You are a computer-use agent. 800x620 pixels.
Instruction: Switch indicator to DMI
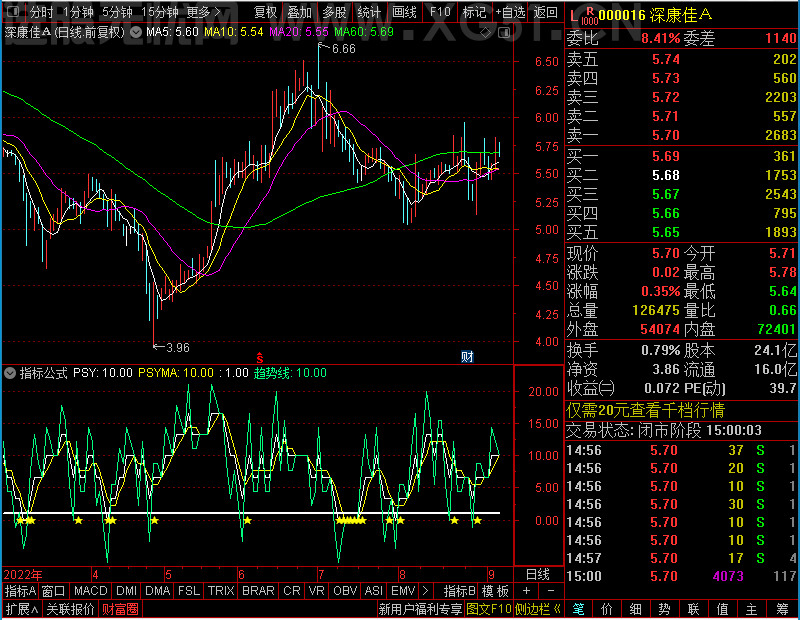126,591
